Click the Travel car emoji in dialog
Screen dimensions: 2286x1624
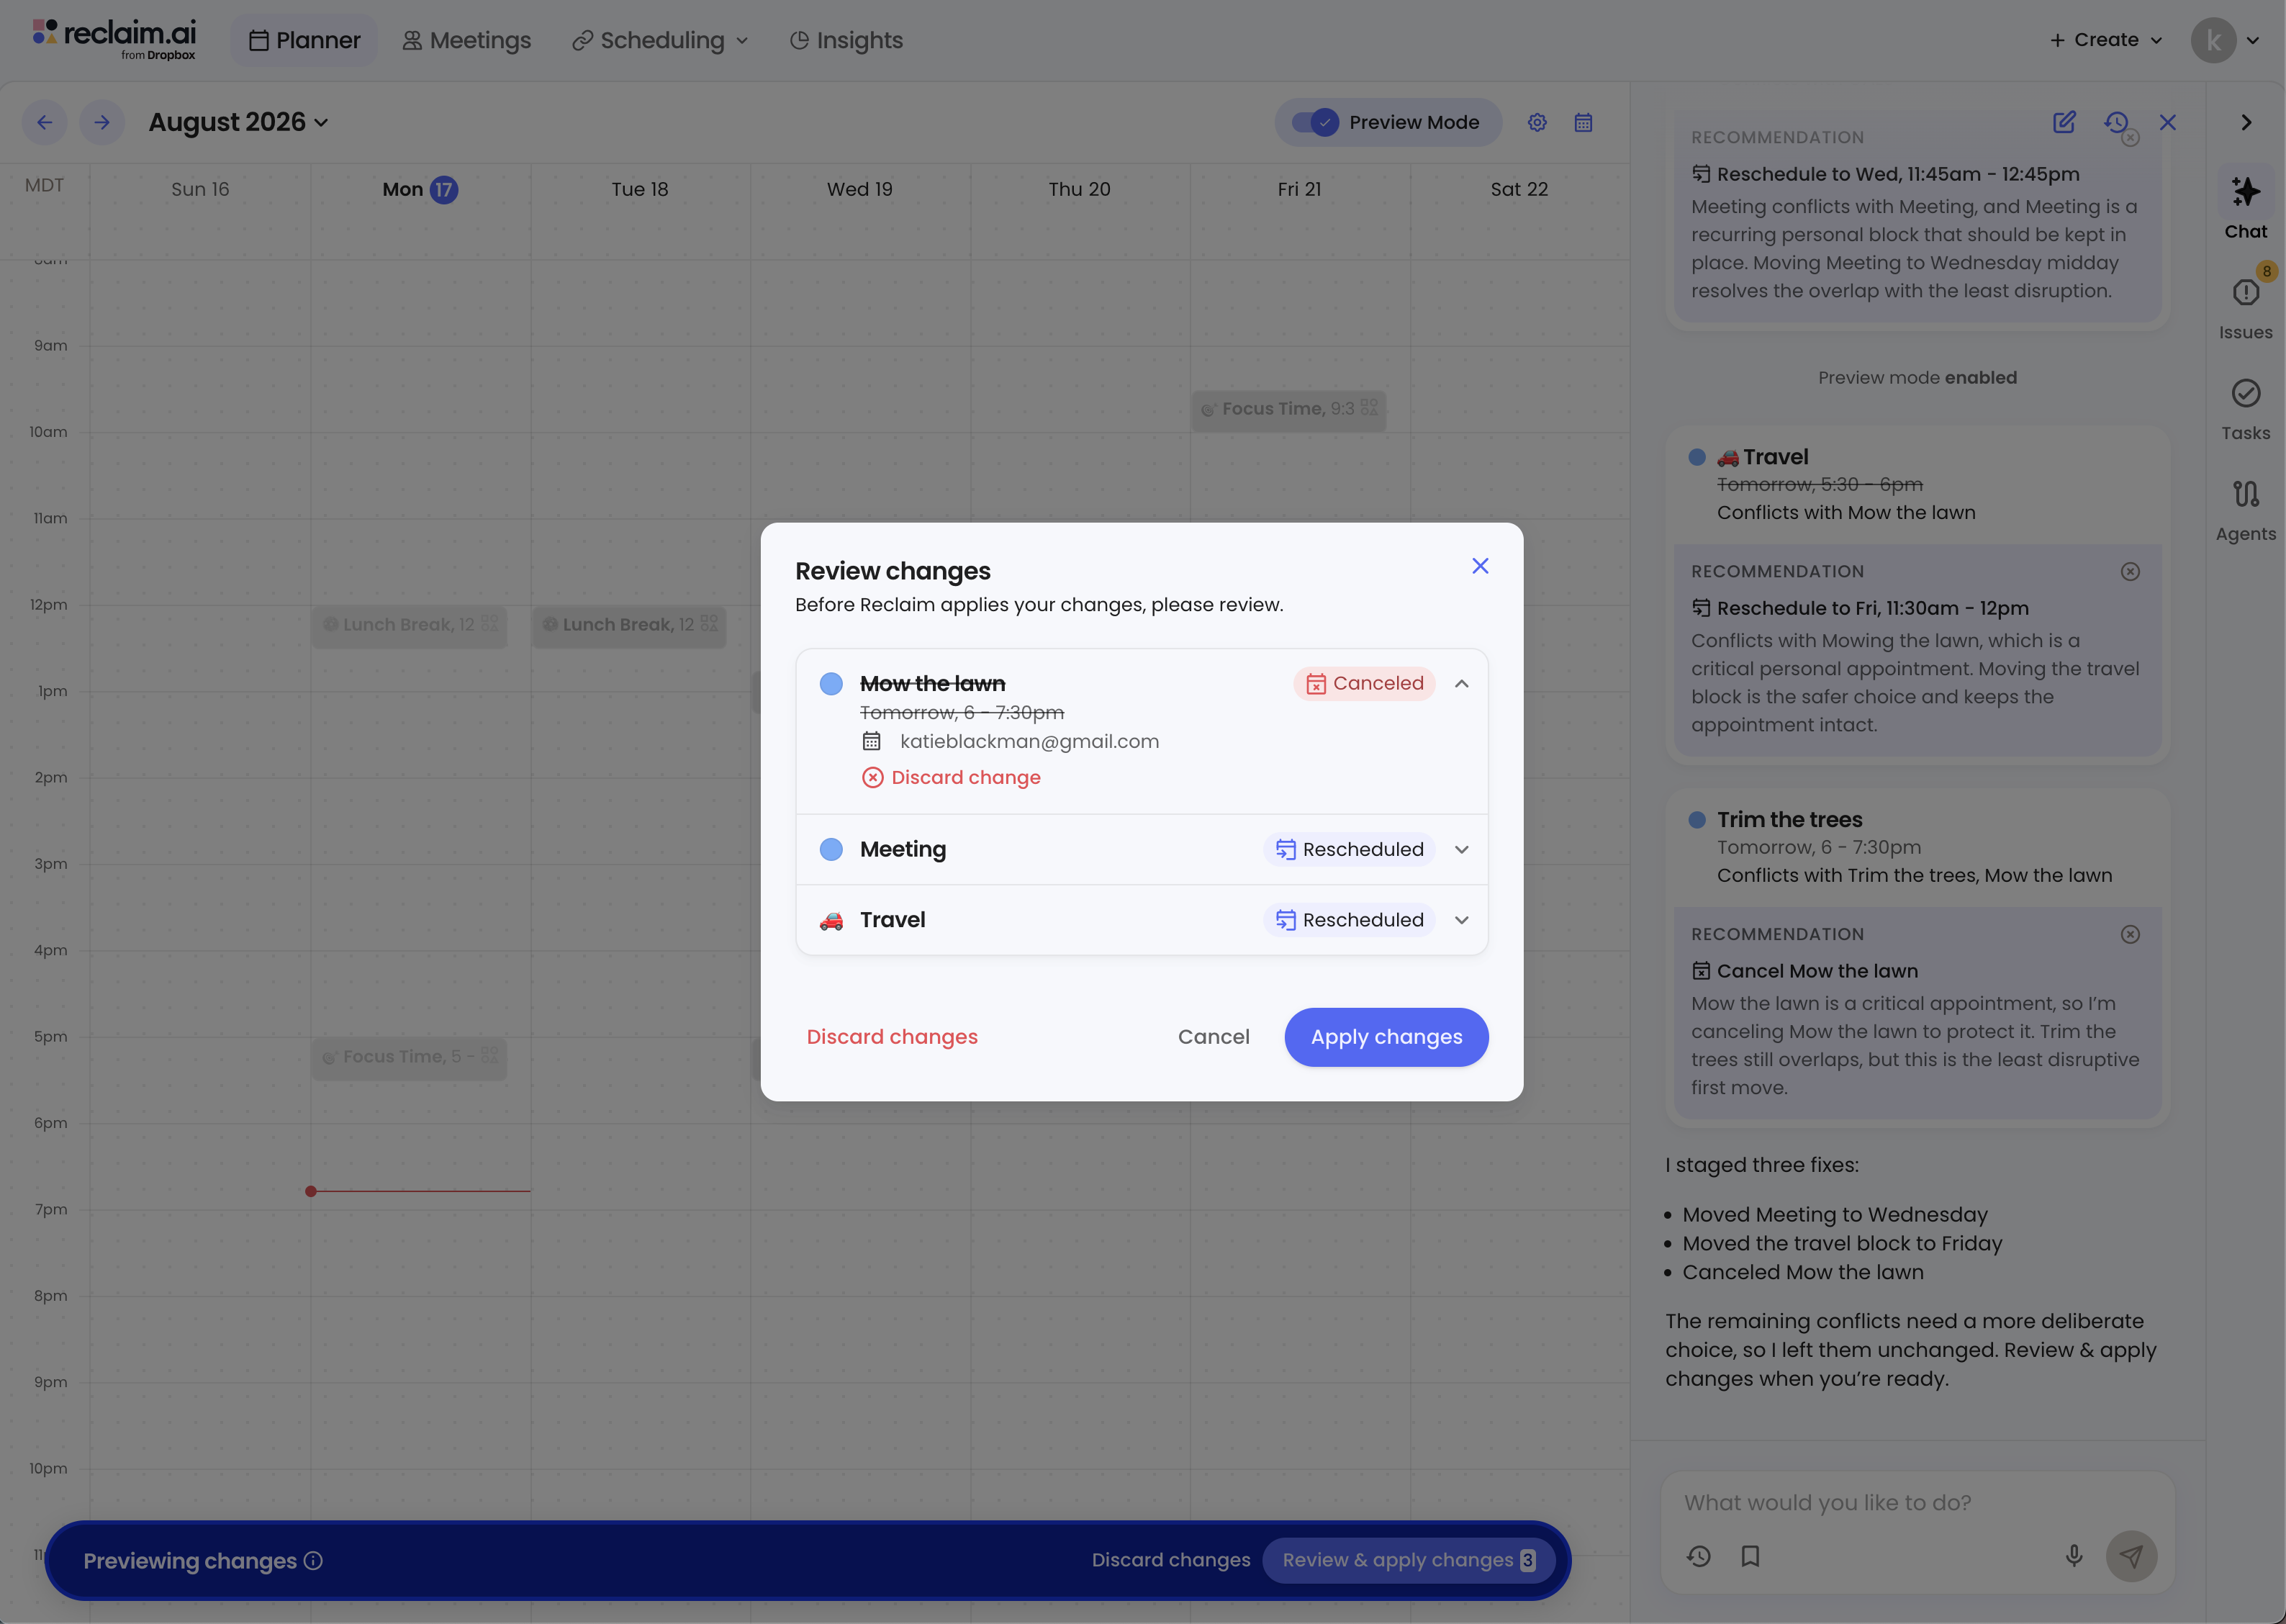pyautogui.click(x=831, y=921)
